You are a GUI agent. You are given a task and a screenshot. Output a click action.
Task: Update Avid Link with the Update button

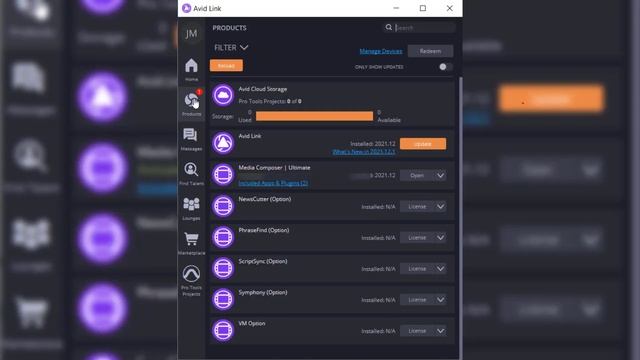(423, 144)
